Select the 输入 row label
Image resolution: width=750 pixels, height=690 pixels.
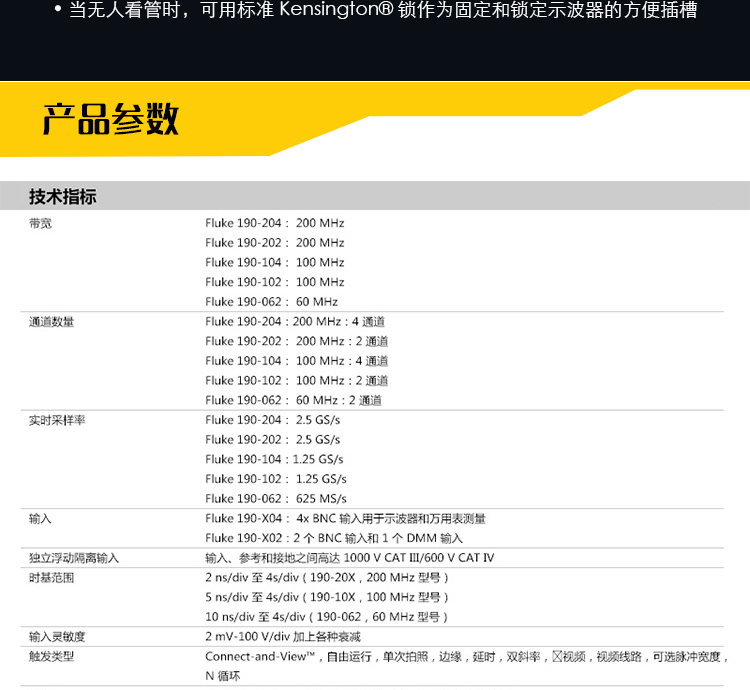tap(40, 519)
